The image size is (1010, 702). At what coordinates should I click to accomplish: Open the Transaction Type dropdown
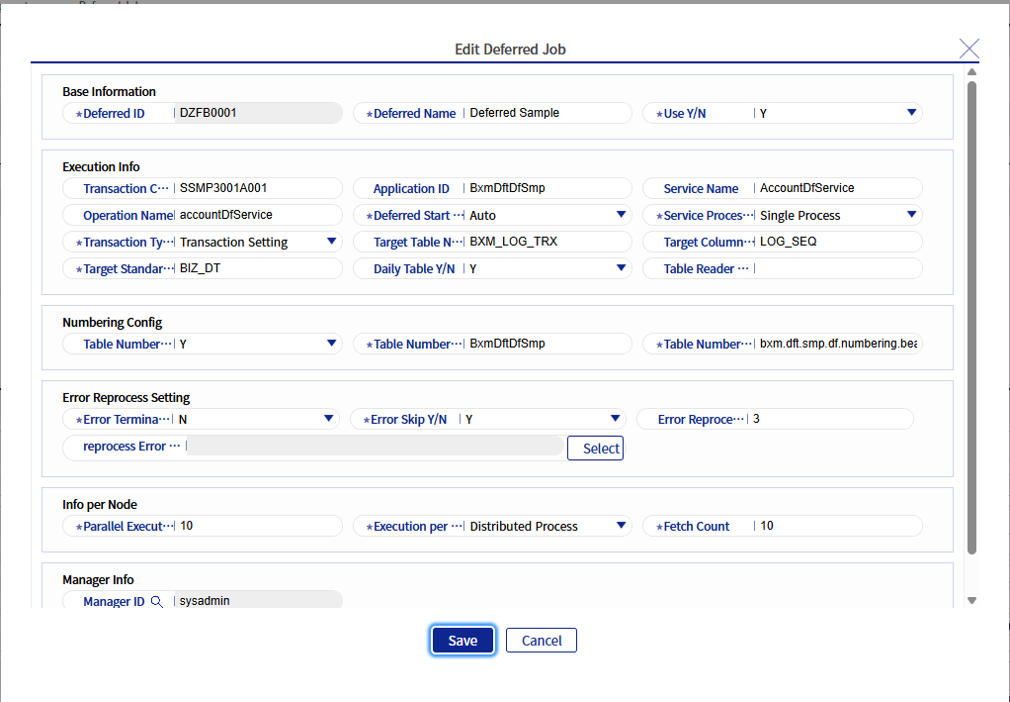click(x=331, y=241)
